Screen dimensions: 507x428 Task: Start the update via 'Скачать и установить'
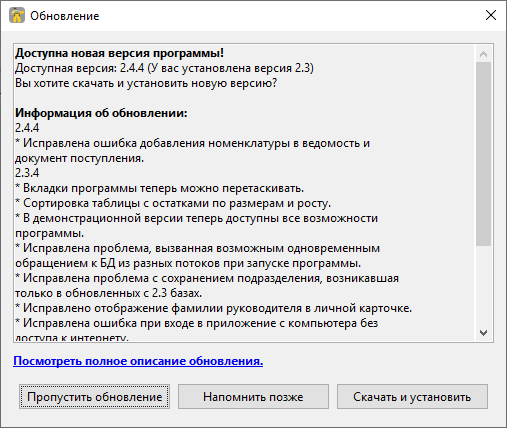coord(412,397)
